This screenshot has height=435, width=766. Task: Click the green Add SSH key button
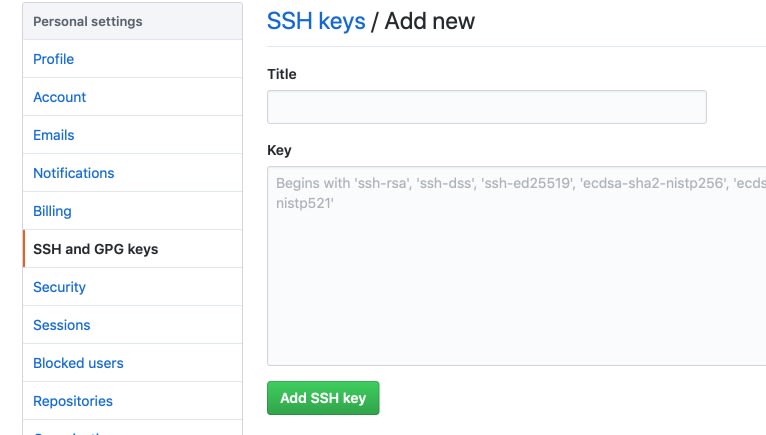click(323, 398)
